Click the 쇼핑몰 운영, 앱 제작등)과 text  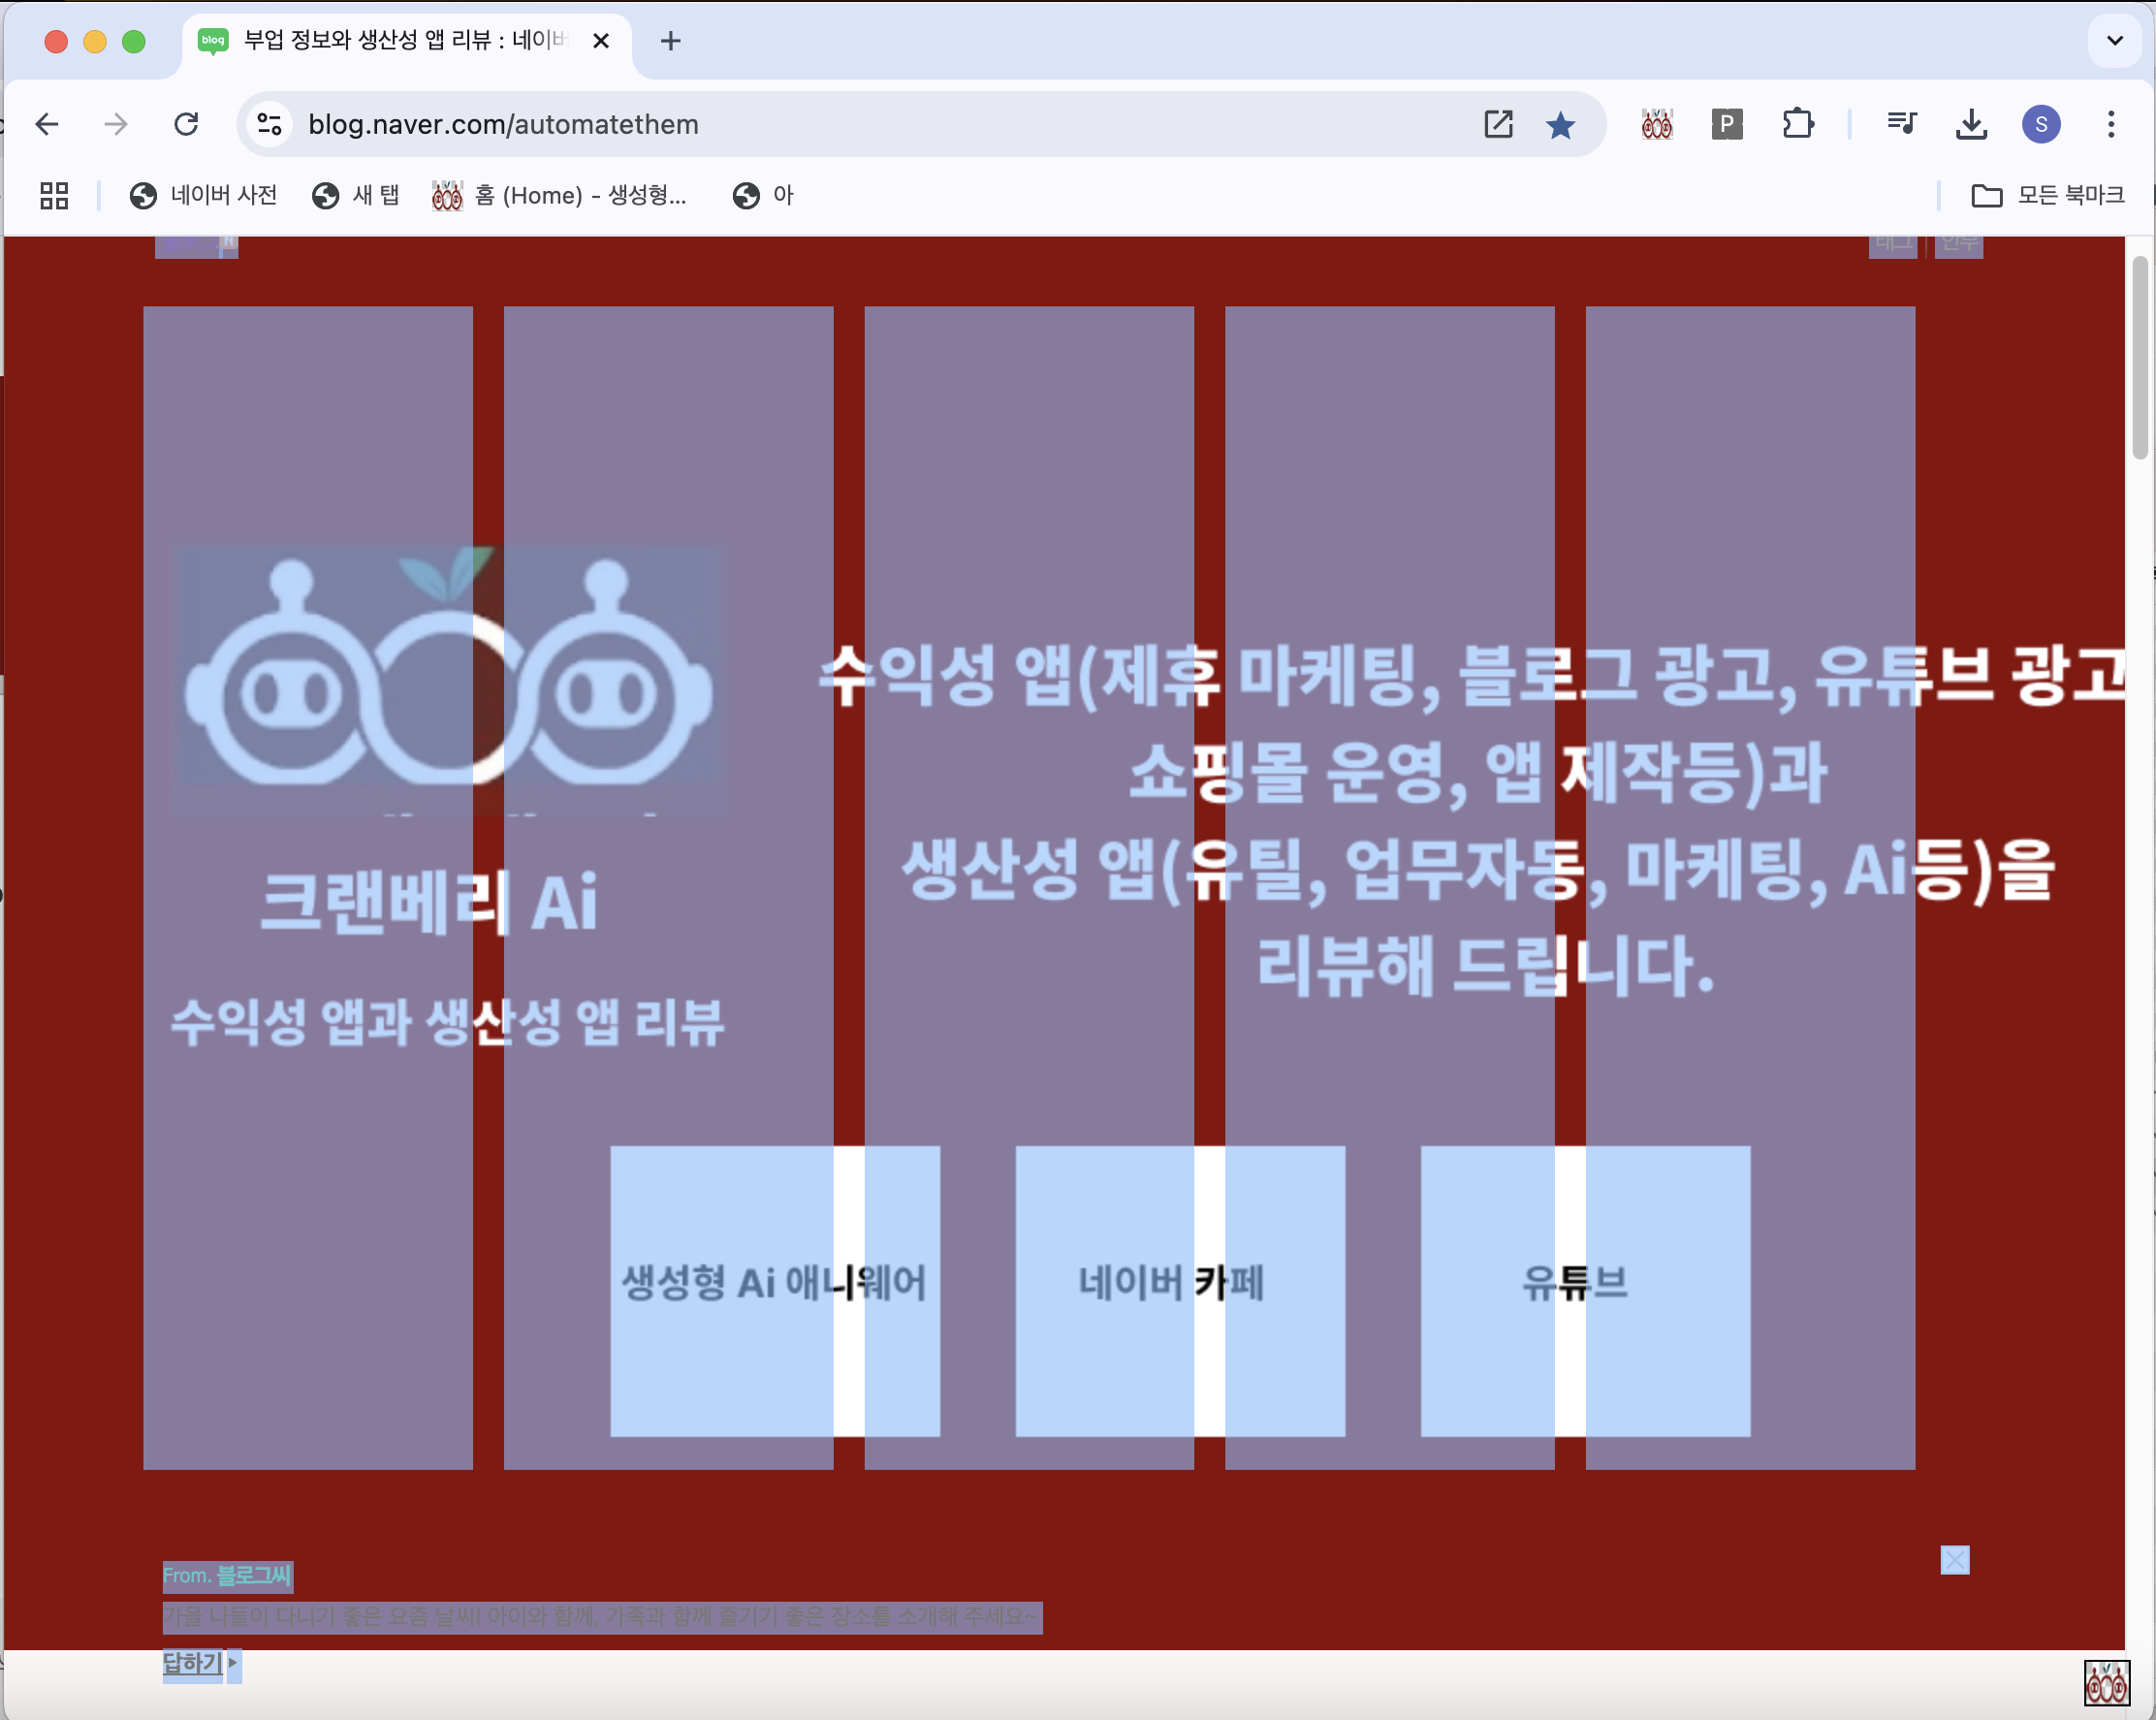[1478, 772]
